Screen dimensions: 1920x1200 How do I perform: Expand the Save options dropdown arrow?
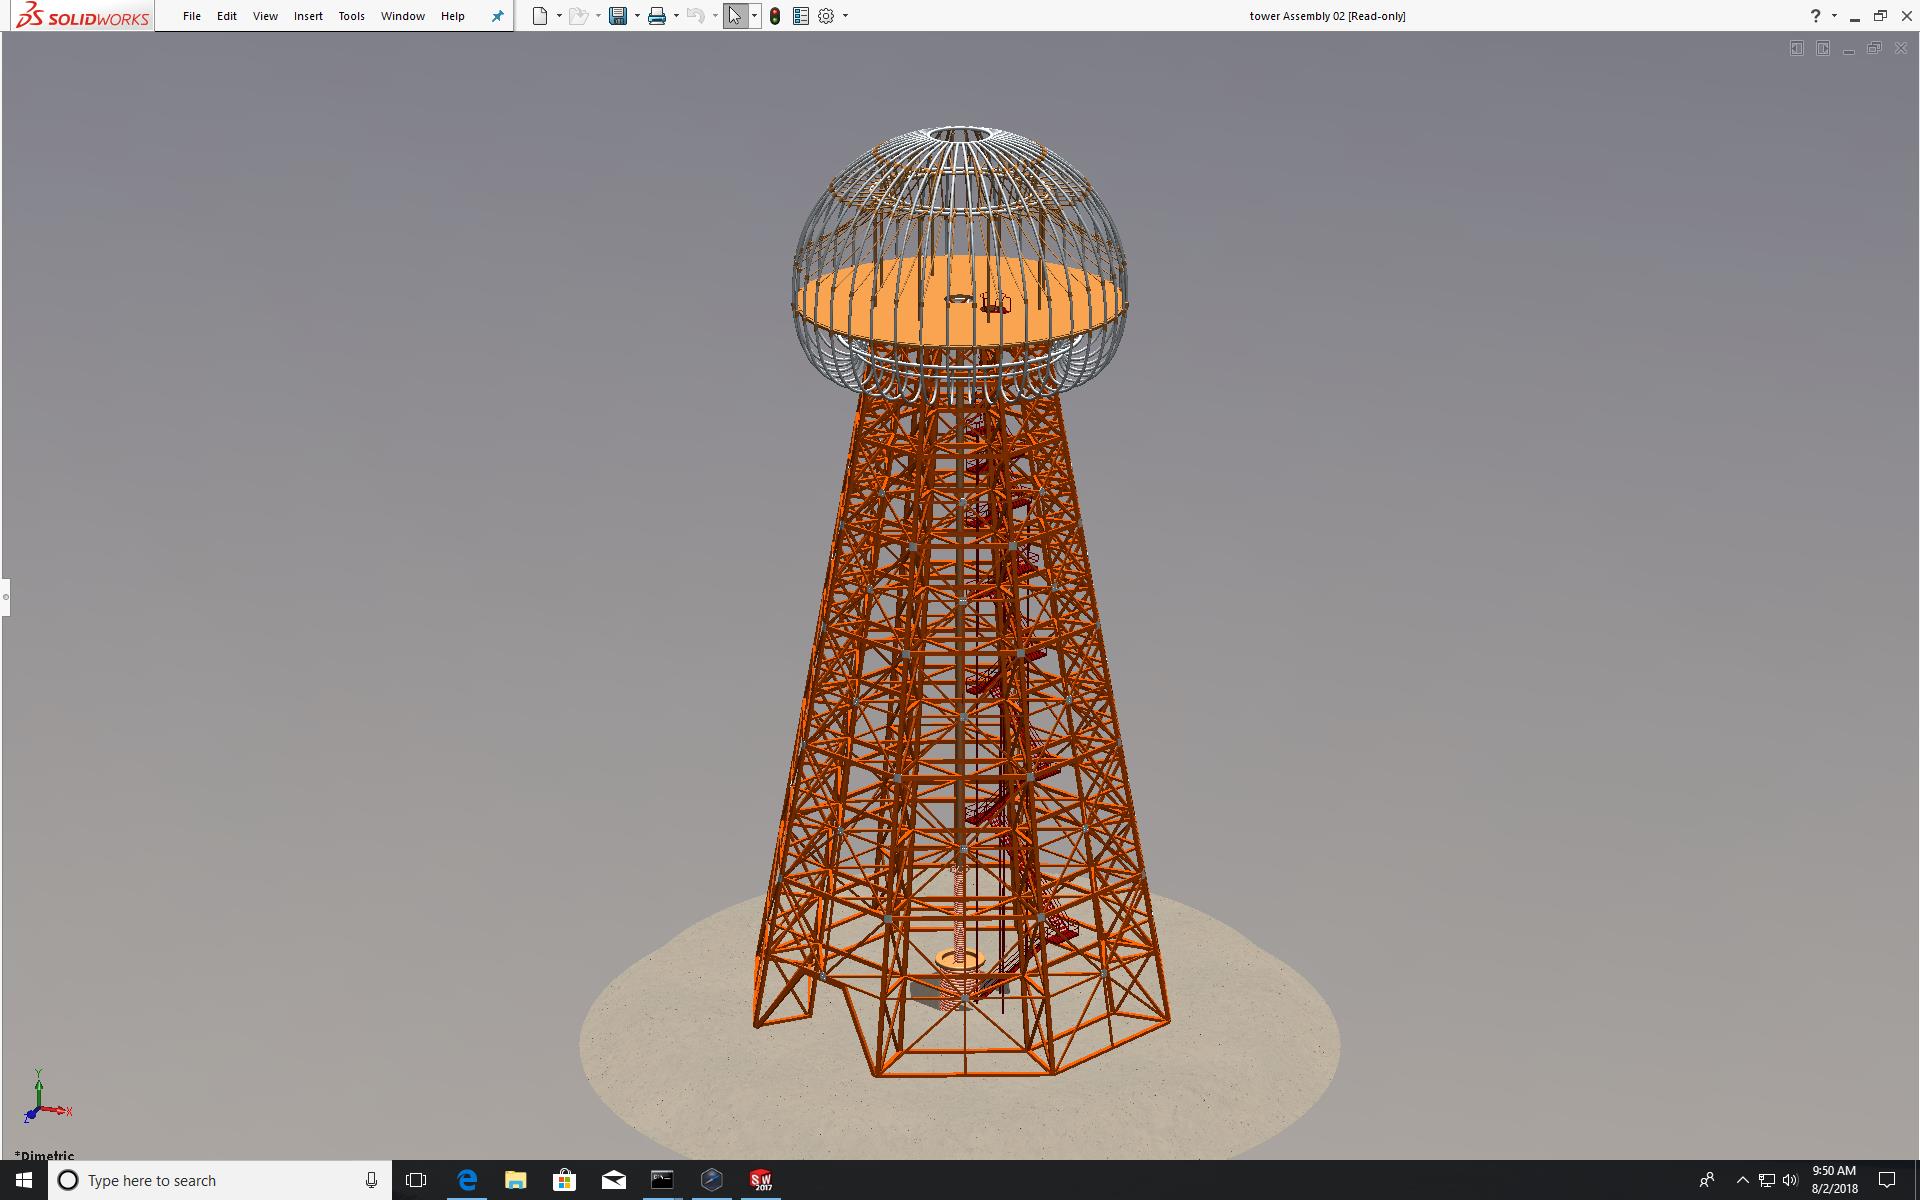(637, 16)
